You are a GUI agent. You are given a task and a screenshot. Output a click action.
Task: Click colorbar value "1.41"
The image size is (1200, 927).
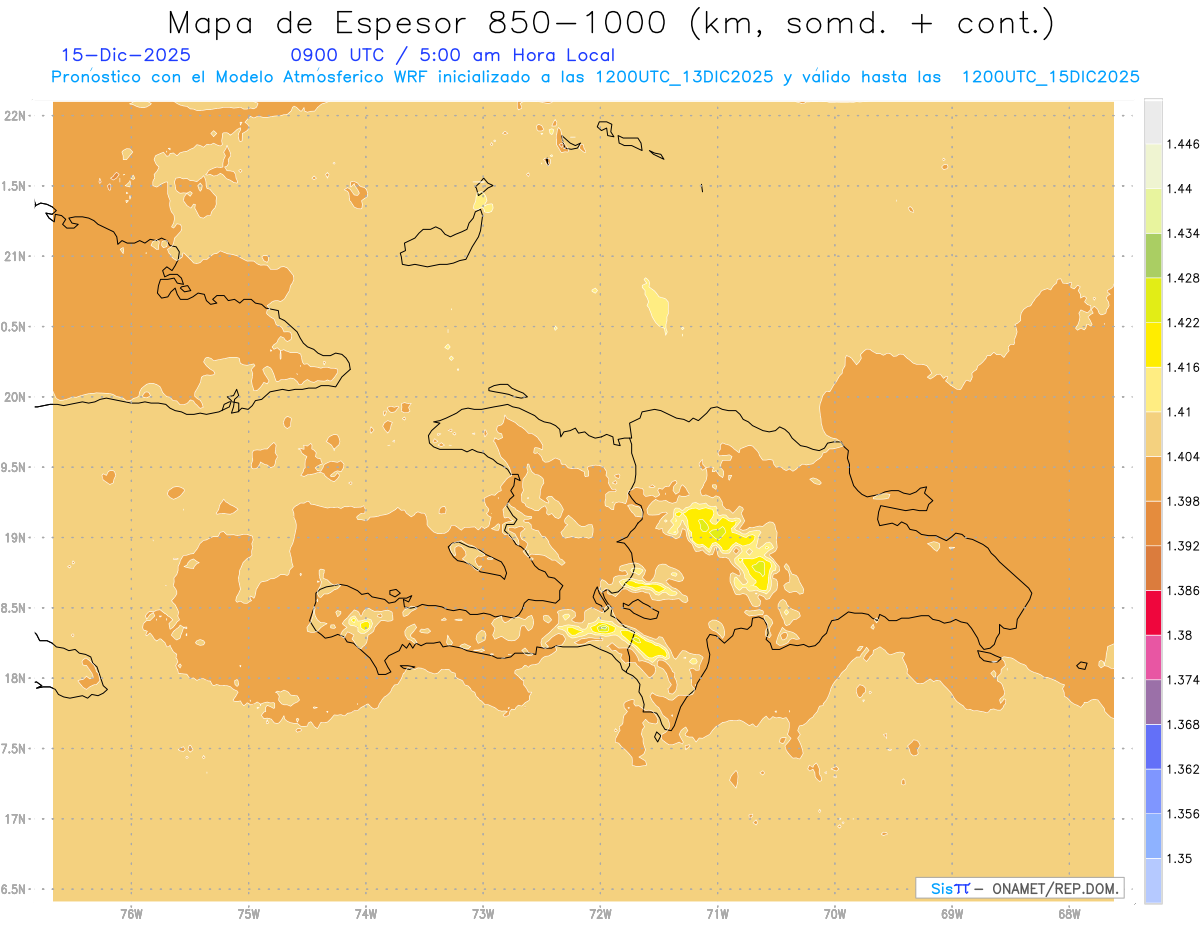coord(1180,412)
